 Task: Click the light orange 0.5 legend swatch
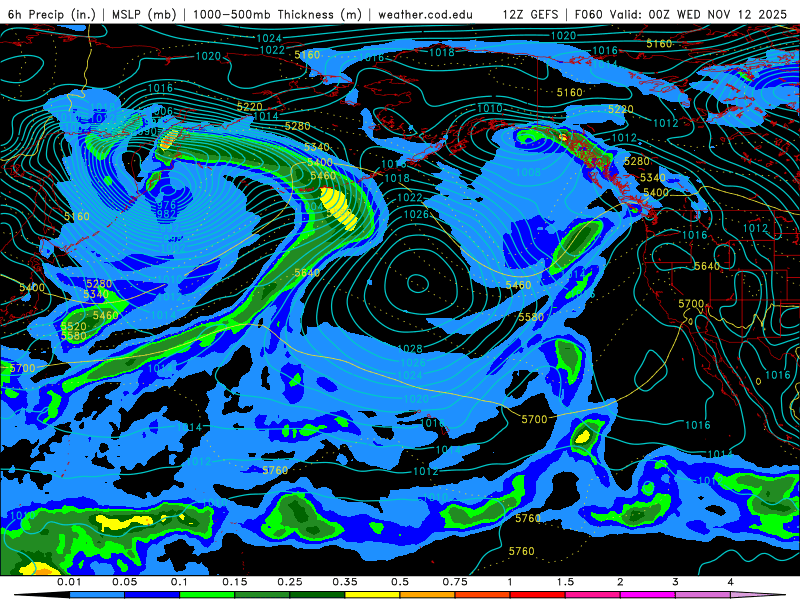pyautogui.click(x=428, y=595)
